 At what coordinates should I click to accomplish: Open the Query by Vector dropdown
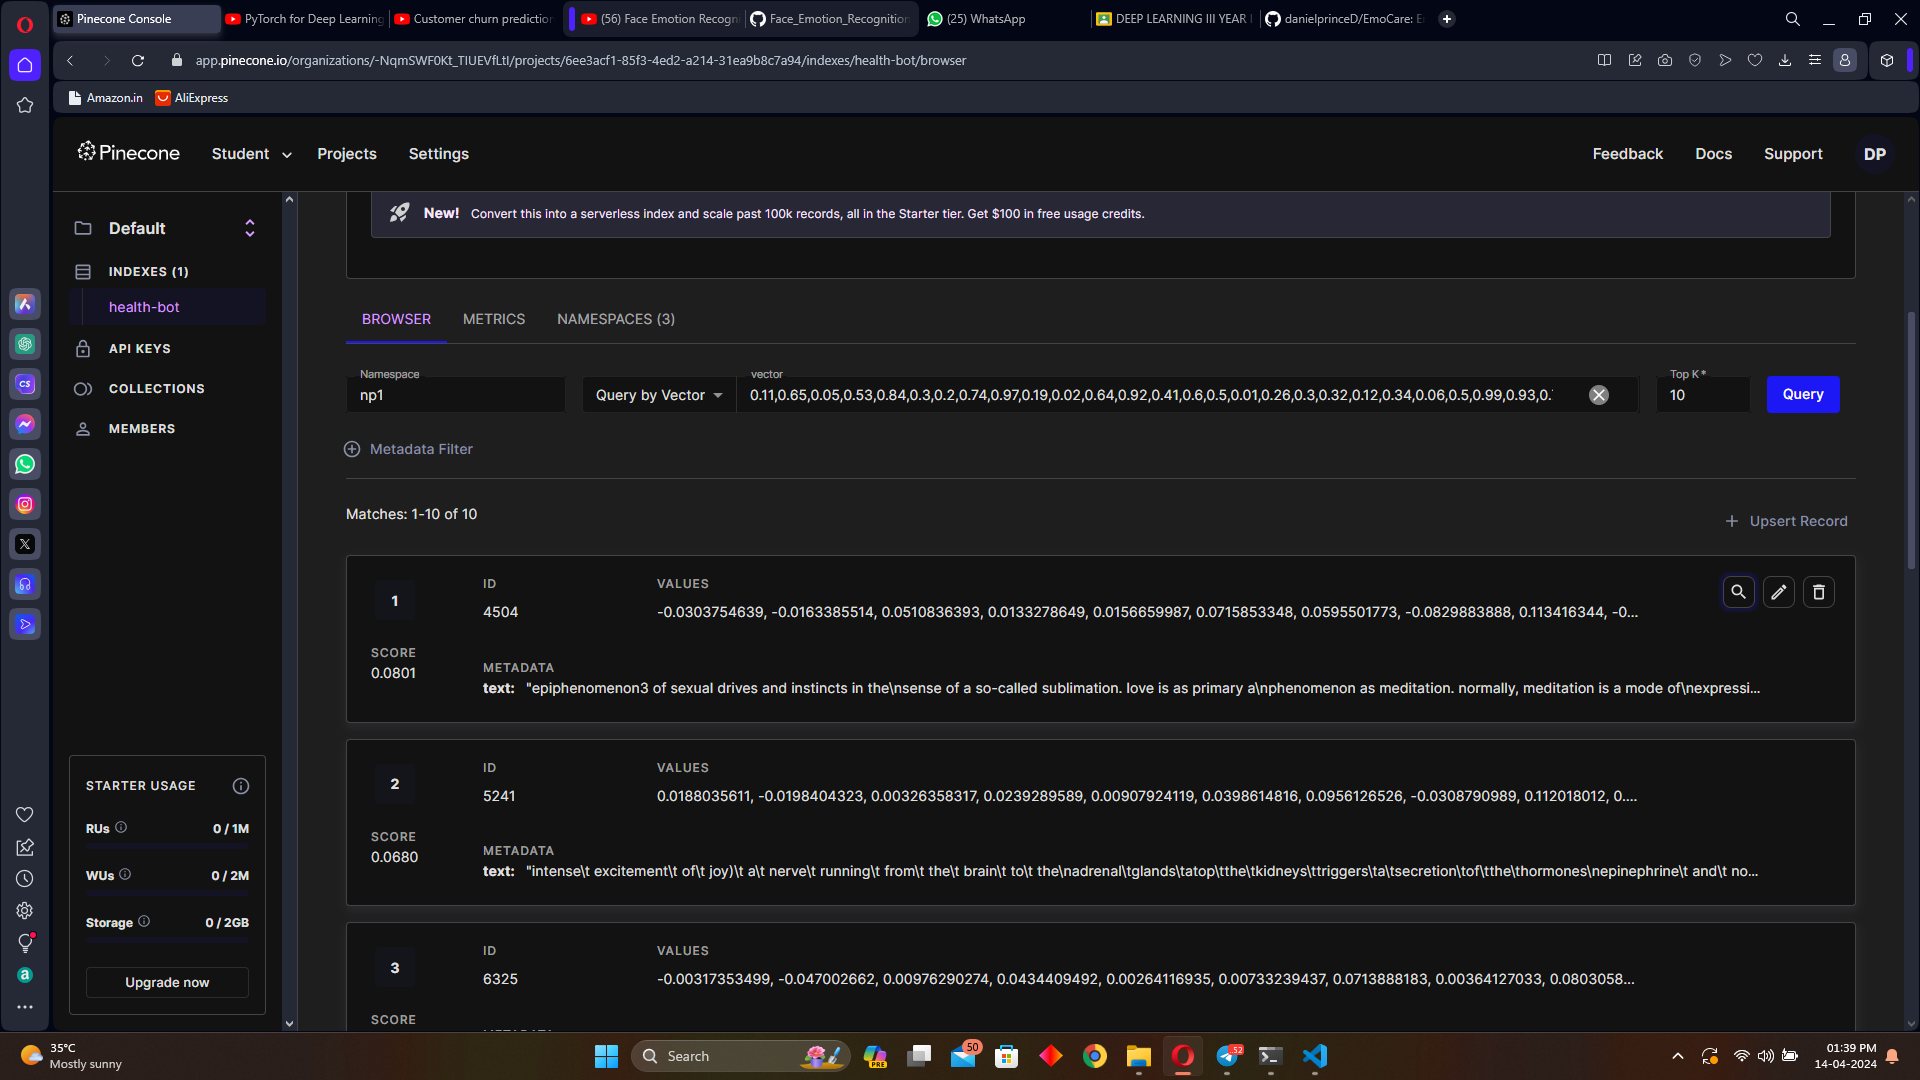pos(658,395)
